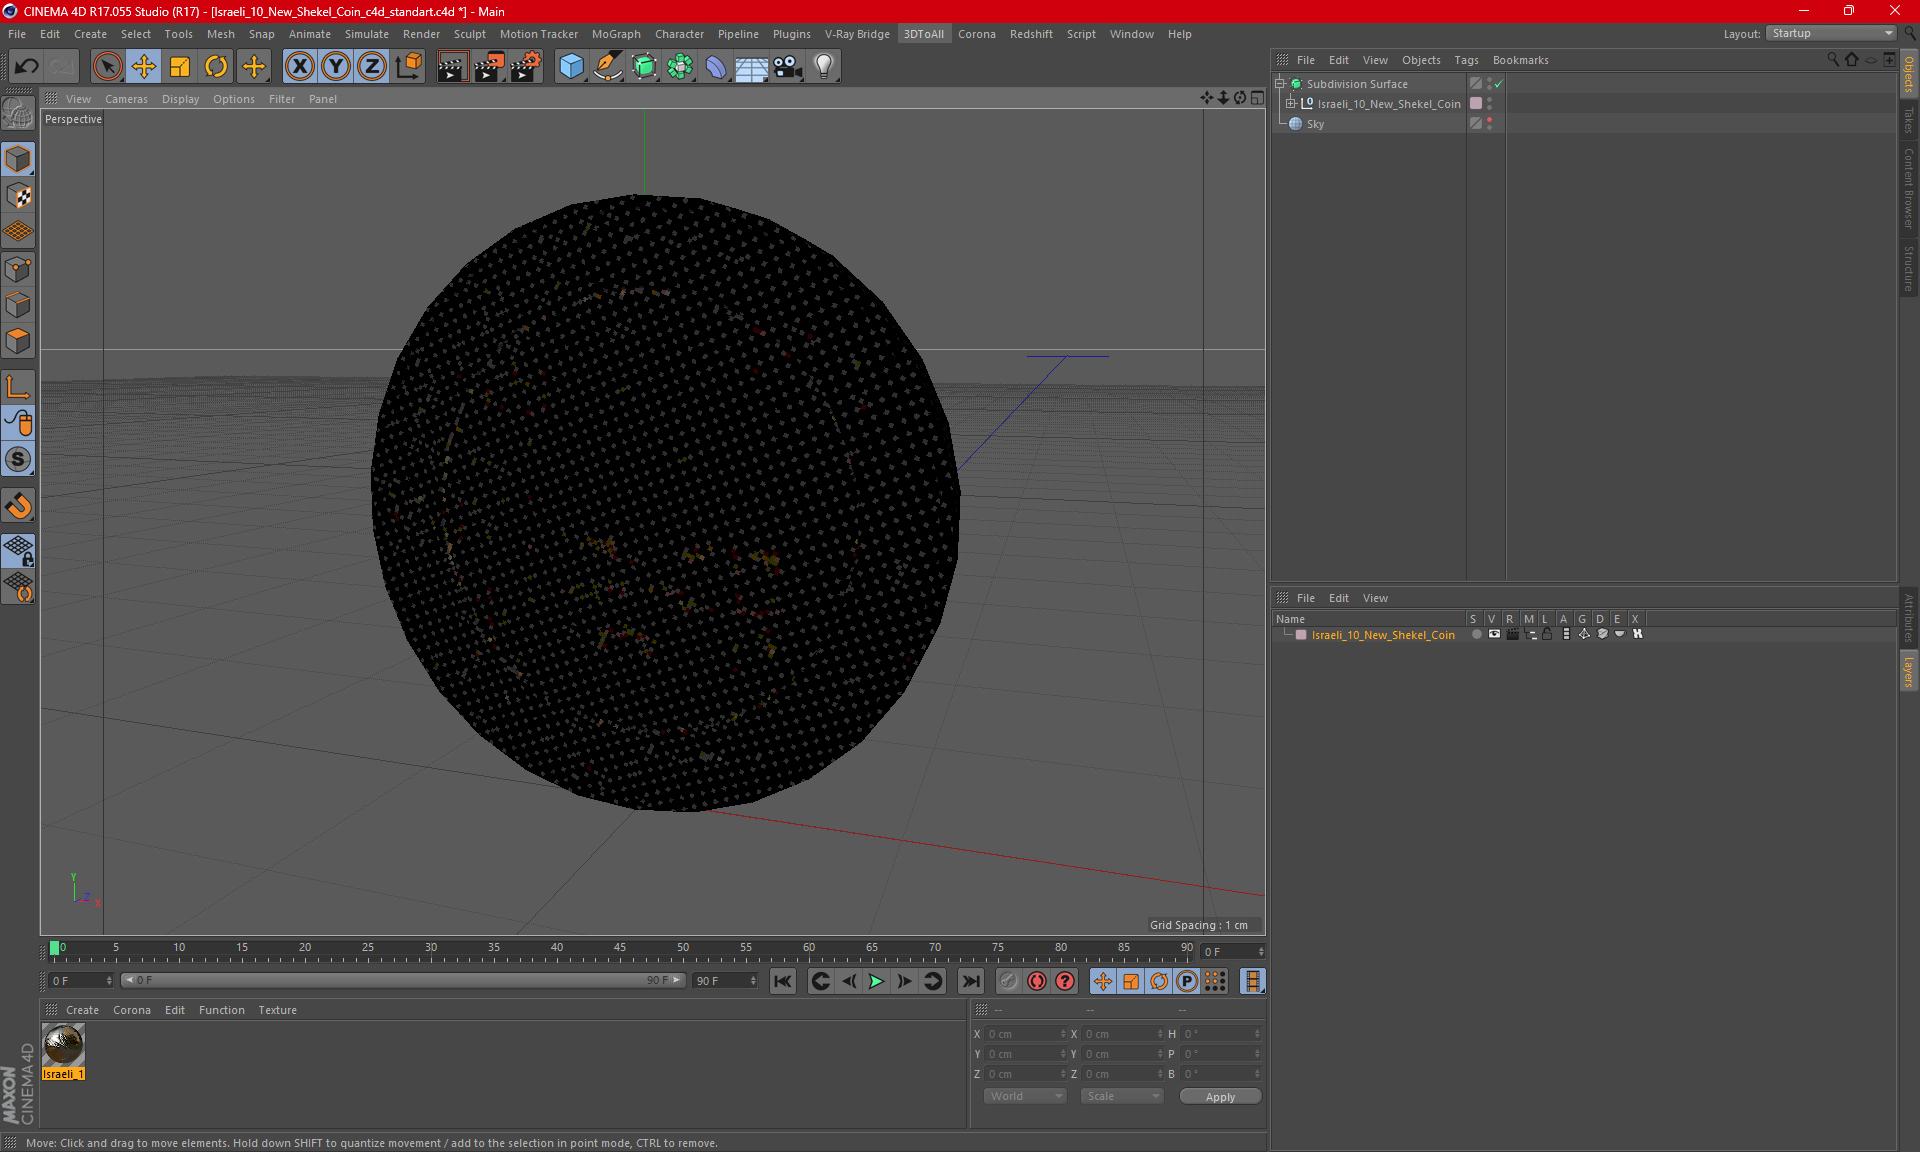
Task: Select Sky object in Object Manager
Action: pos(1315,124)
